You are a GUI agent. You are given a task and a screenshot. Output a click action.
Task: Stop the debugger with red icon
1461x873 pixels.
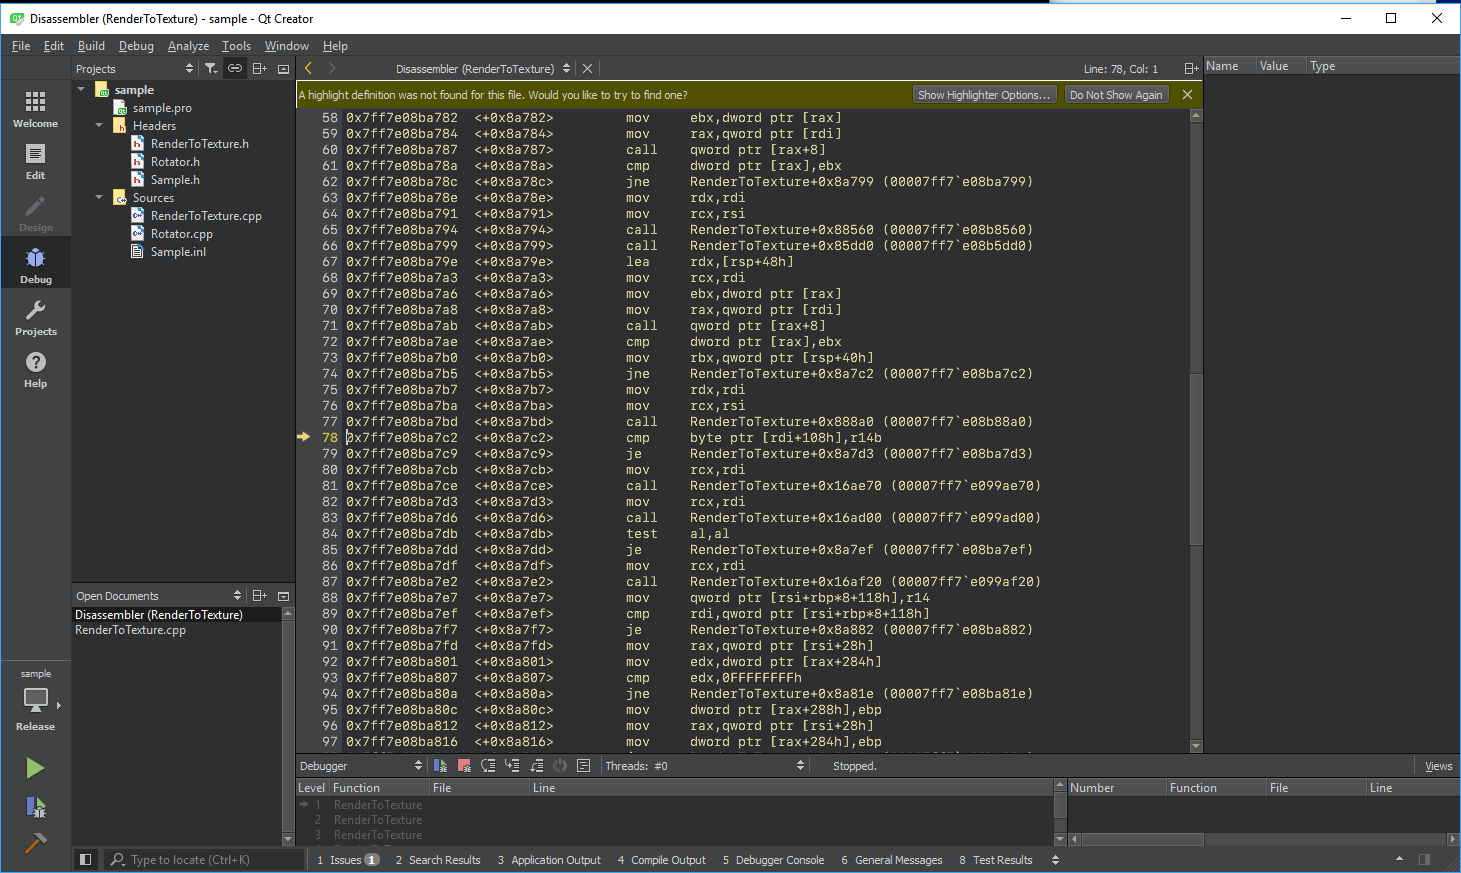pyautogui.click(x=464, y=765)
